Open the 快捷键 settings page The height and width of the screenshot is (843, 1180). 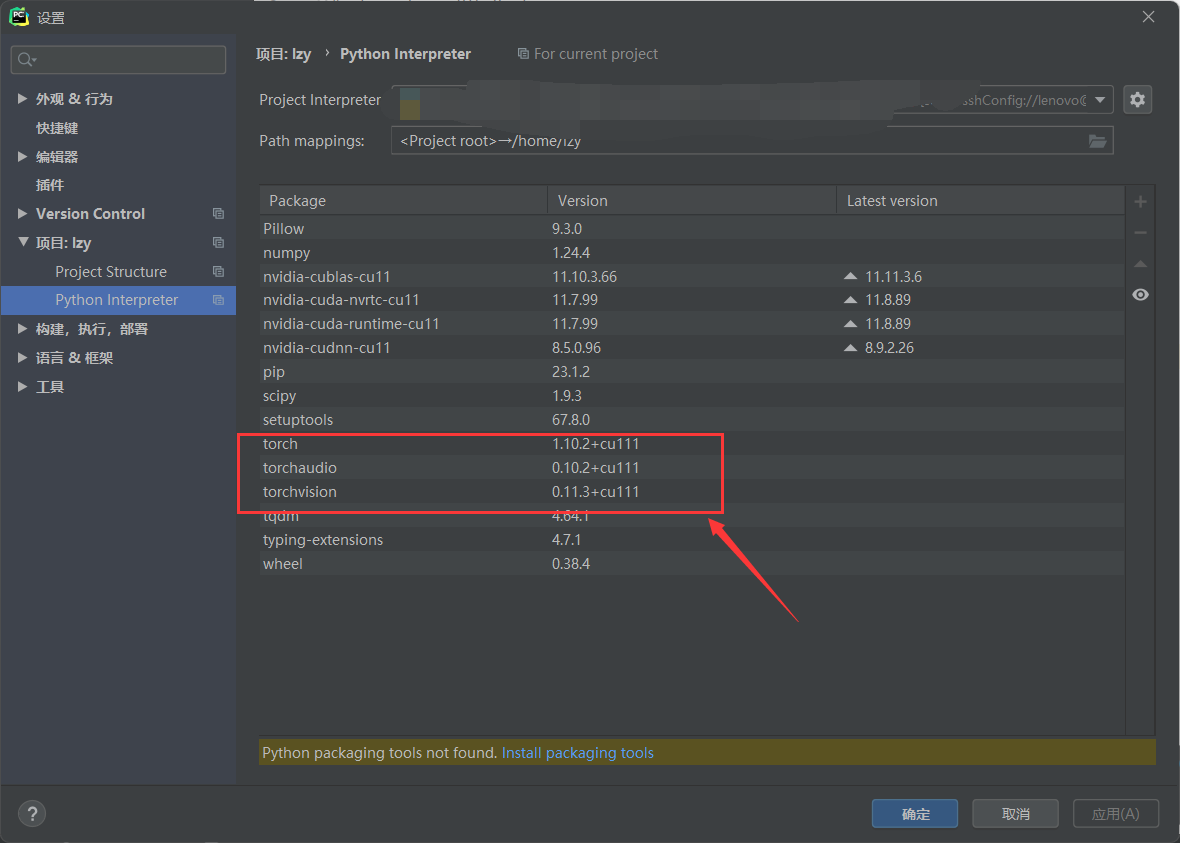point(57,128)
